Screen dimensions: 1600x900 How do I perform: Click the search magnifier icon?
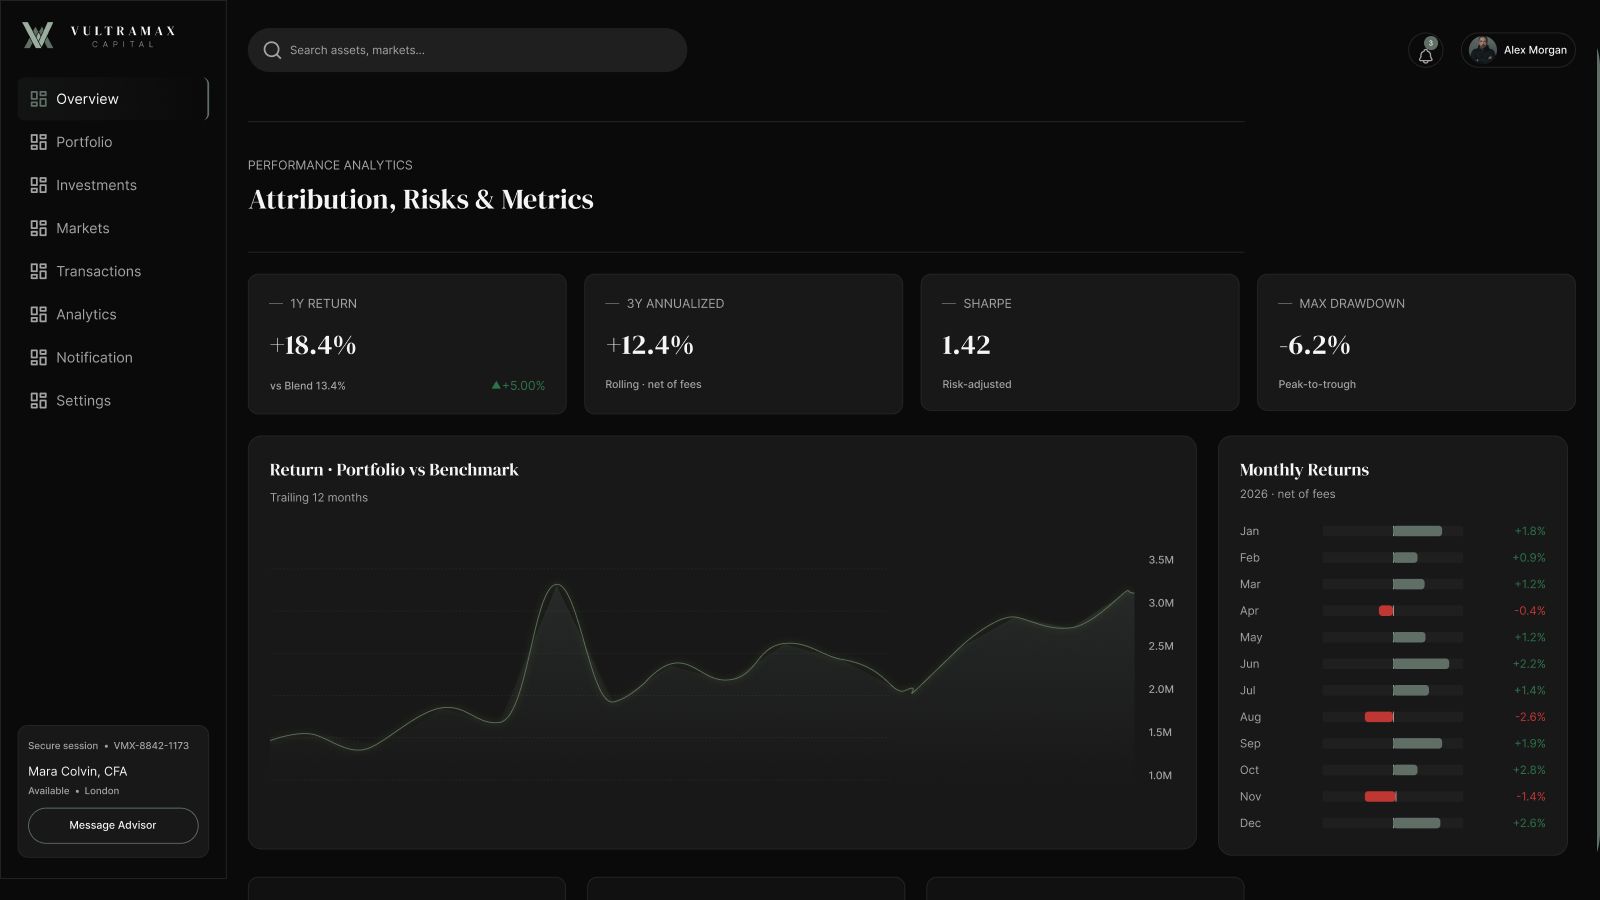point(272,50)
